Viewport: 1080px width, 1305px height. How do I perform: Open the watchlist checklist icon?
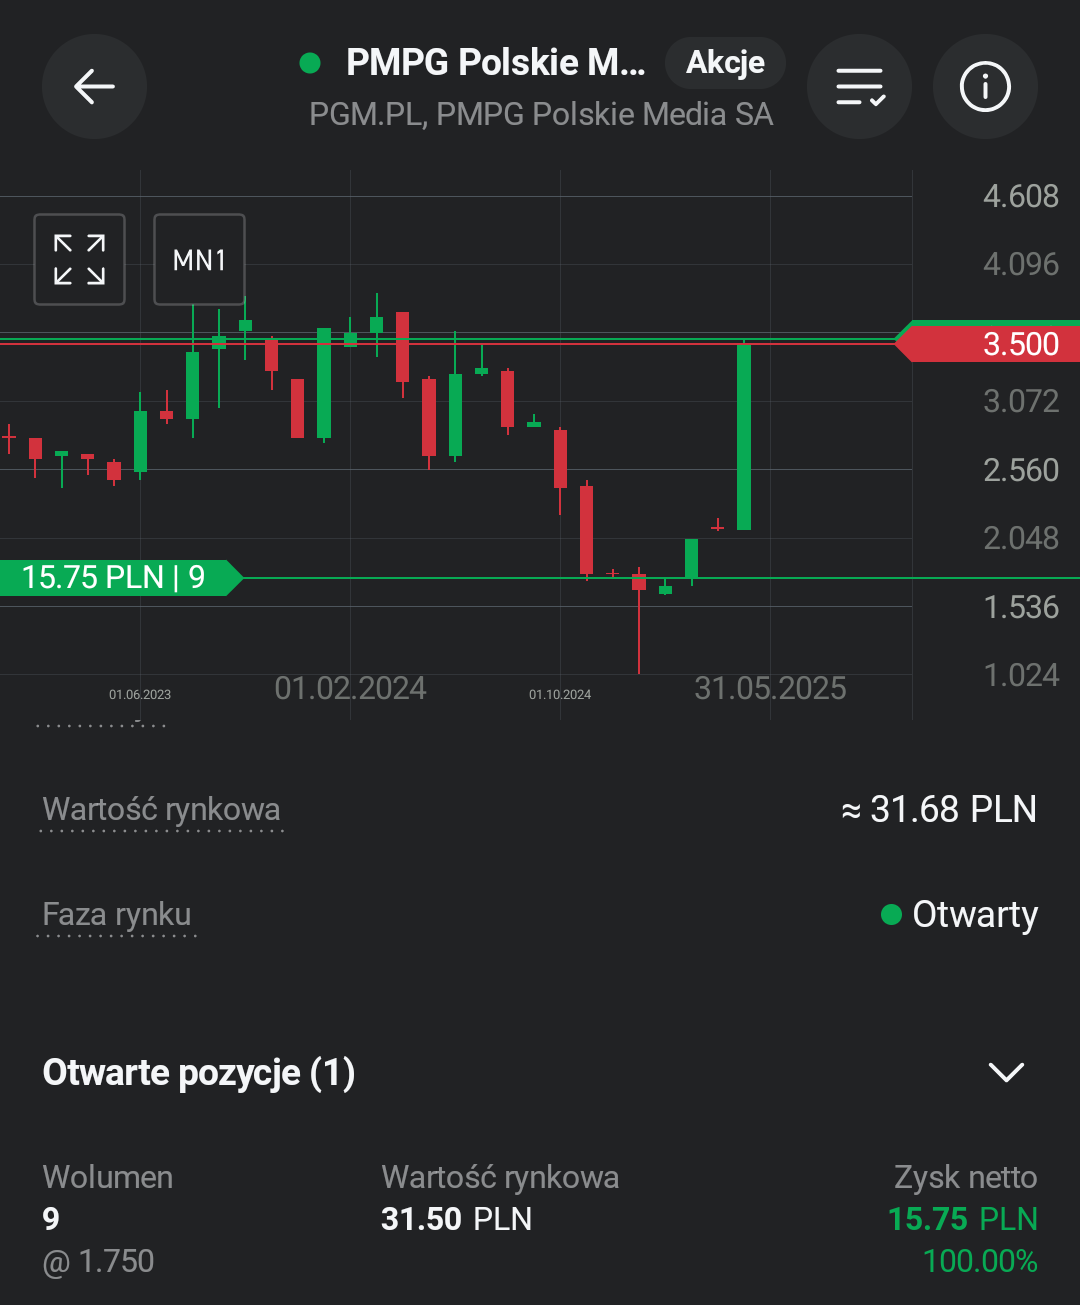coord(859,87)
